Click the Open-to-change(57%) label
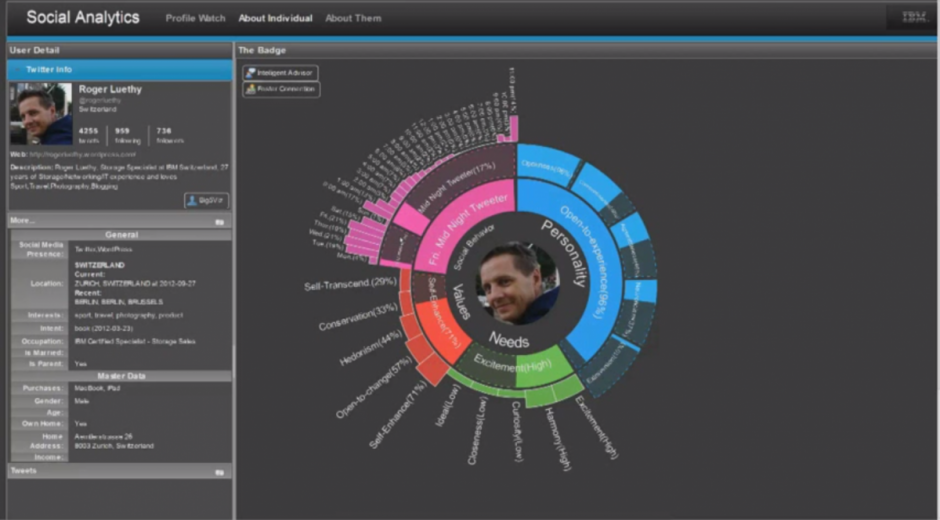 [373, 387]
